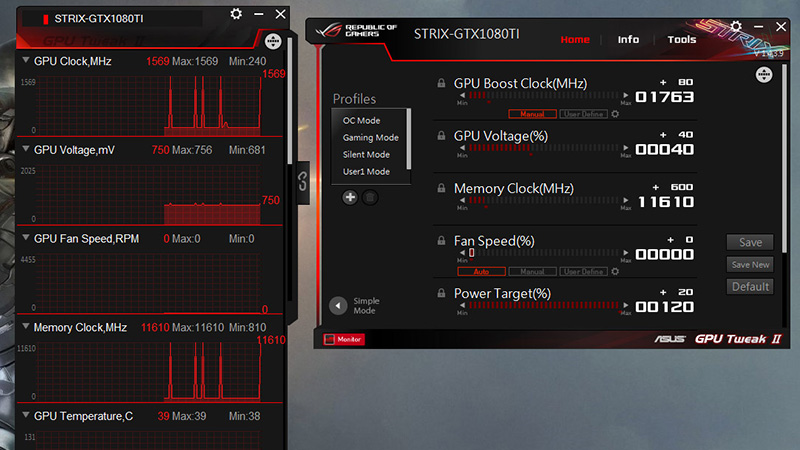The image size is (800, 450).
Task: Click GPU Boost Clock slider track
Action: [544, 95]
